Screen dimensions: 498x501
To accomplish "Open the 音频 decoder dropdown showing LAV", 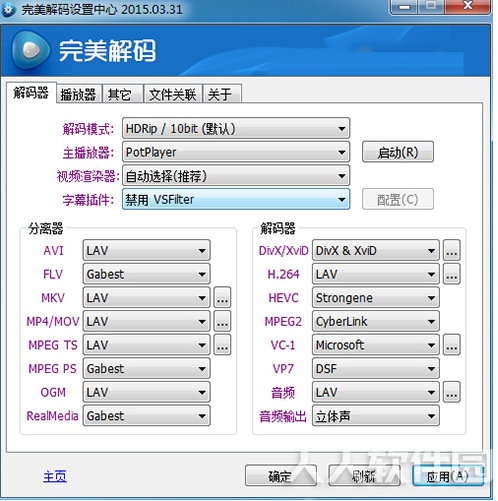I will (x=376, y=392).
